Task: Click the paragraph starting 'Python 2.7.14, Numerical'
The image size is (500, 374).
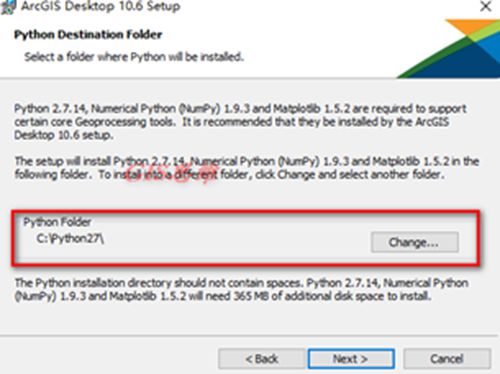Action: pyautogui.click(x=240, y=122)
